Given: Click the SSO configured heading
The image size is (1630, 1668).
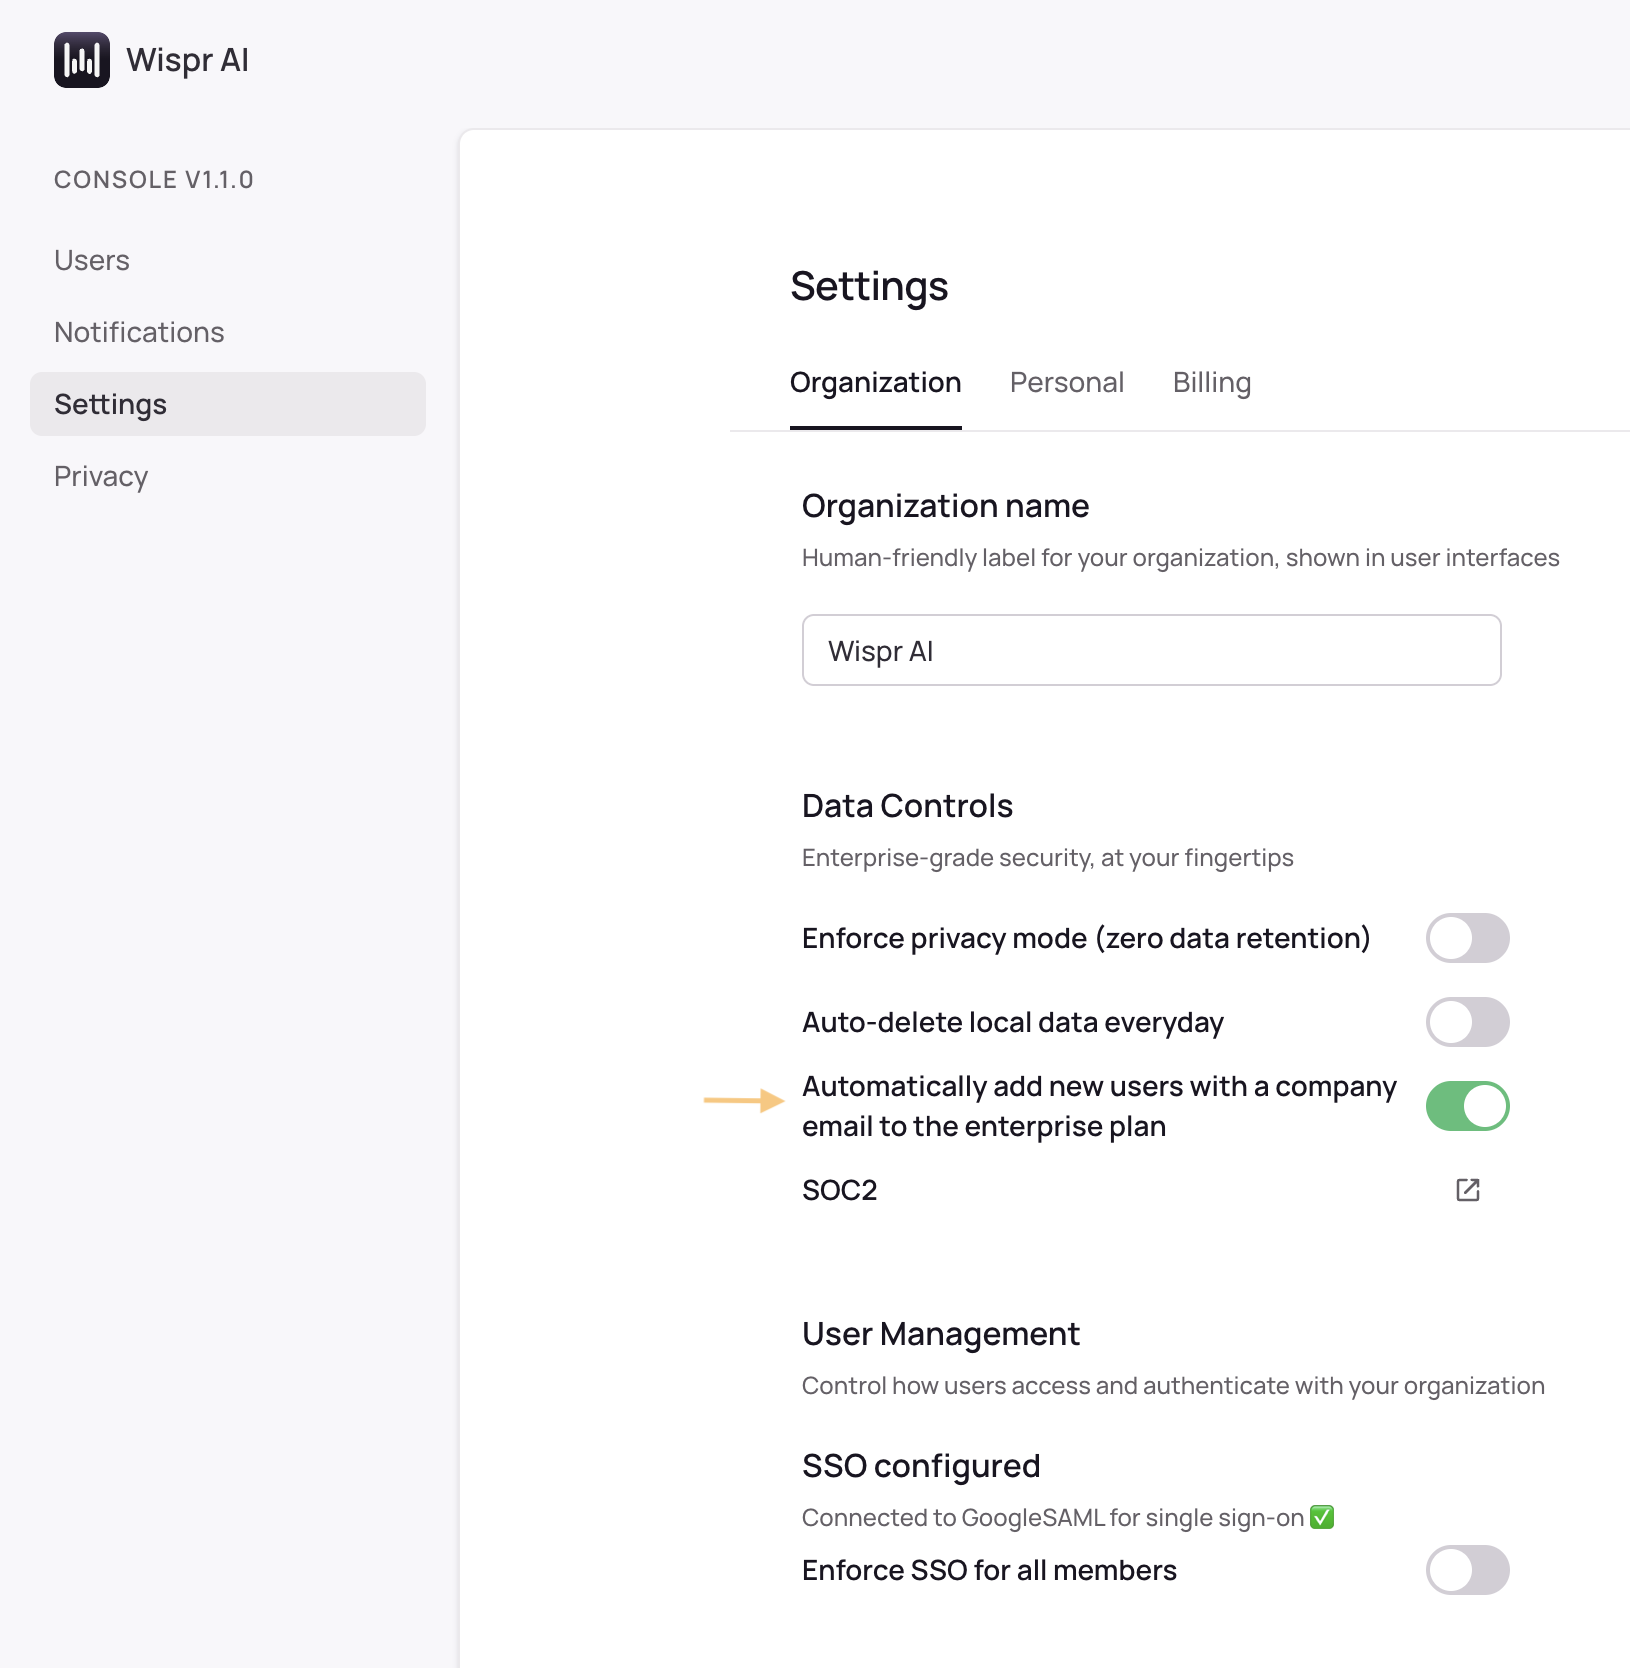Looking at the screenshot, I should coord(920,1465).
